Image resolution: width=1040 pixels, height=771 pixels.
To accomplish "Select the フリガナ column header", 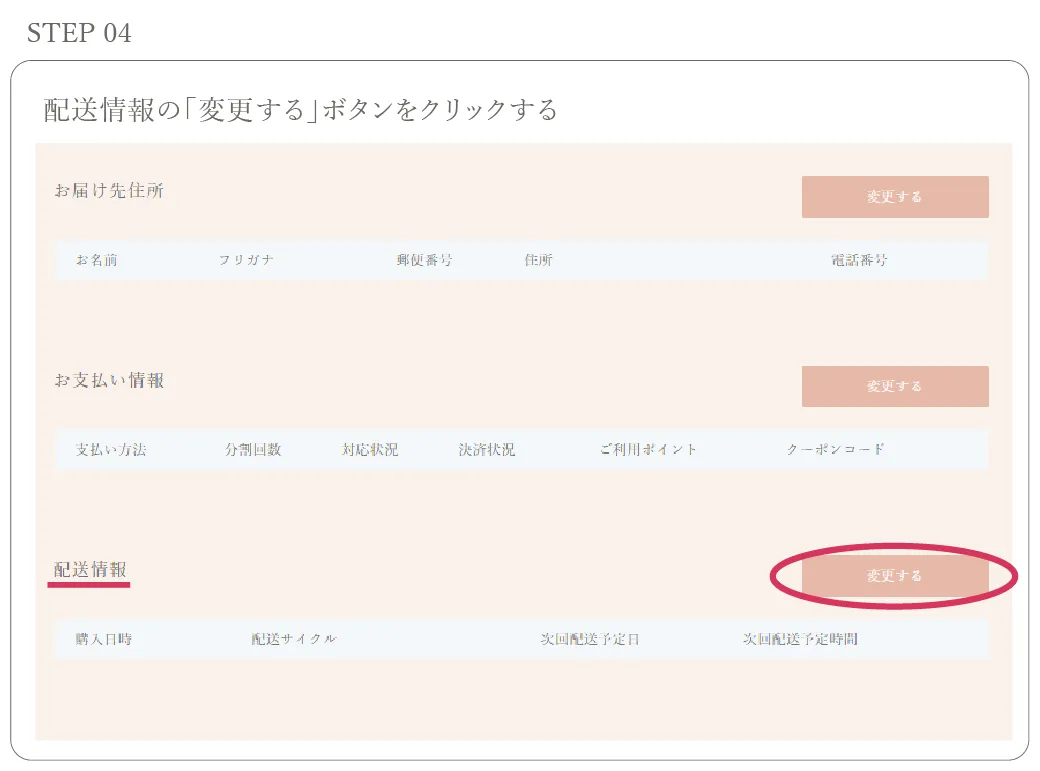I will 249,260.
